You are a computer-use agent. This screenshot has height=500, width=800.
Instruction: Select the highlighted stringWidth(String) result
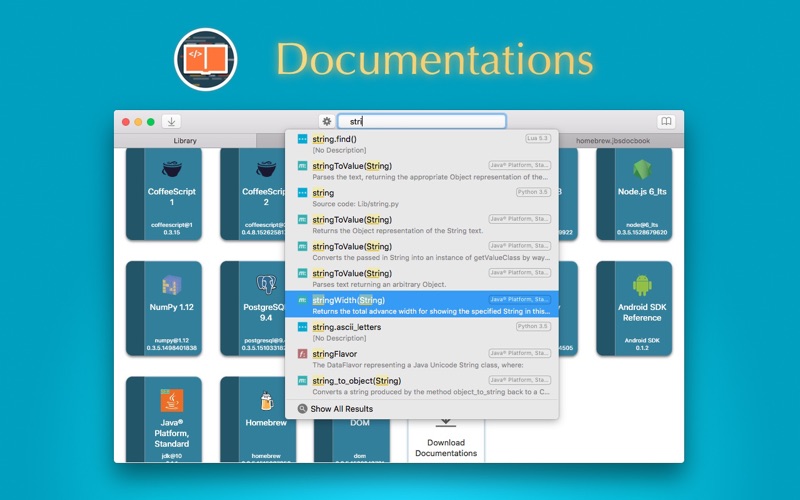click(x=422, y=305)
